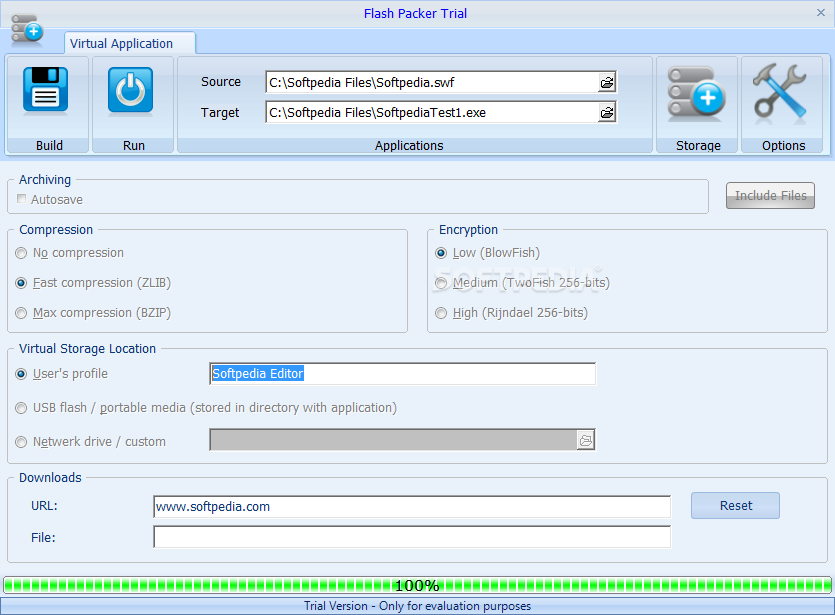Image resolution: width=835 pixels, height=615 pixels.
Task: Close the Flash Packer Trial window
Action: pos(821,13)
